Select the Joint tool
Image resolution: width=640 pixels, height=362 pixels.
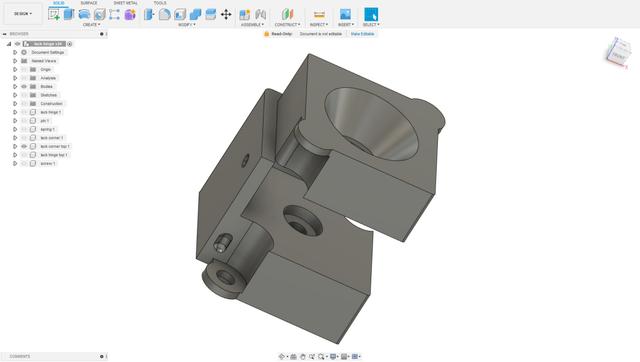[260, 14]
